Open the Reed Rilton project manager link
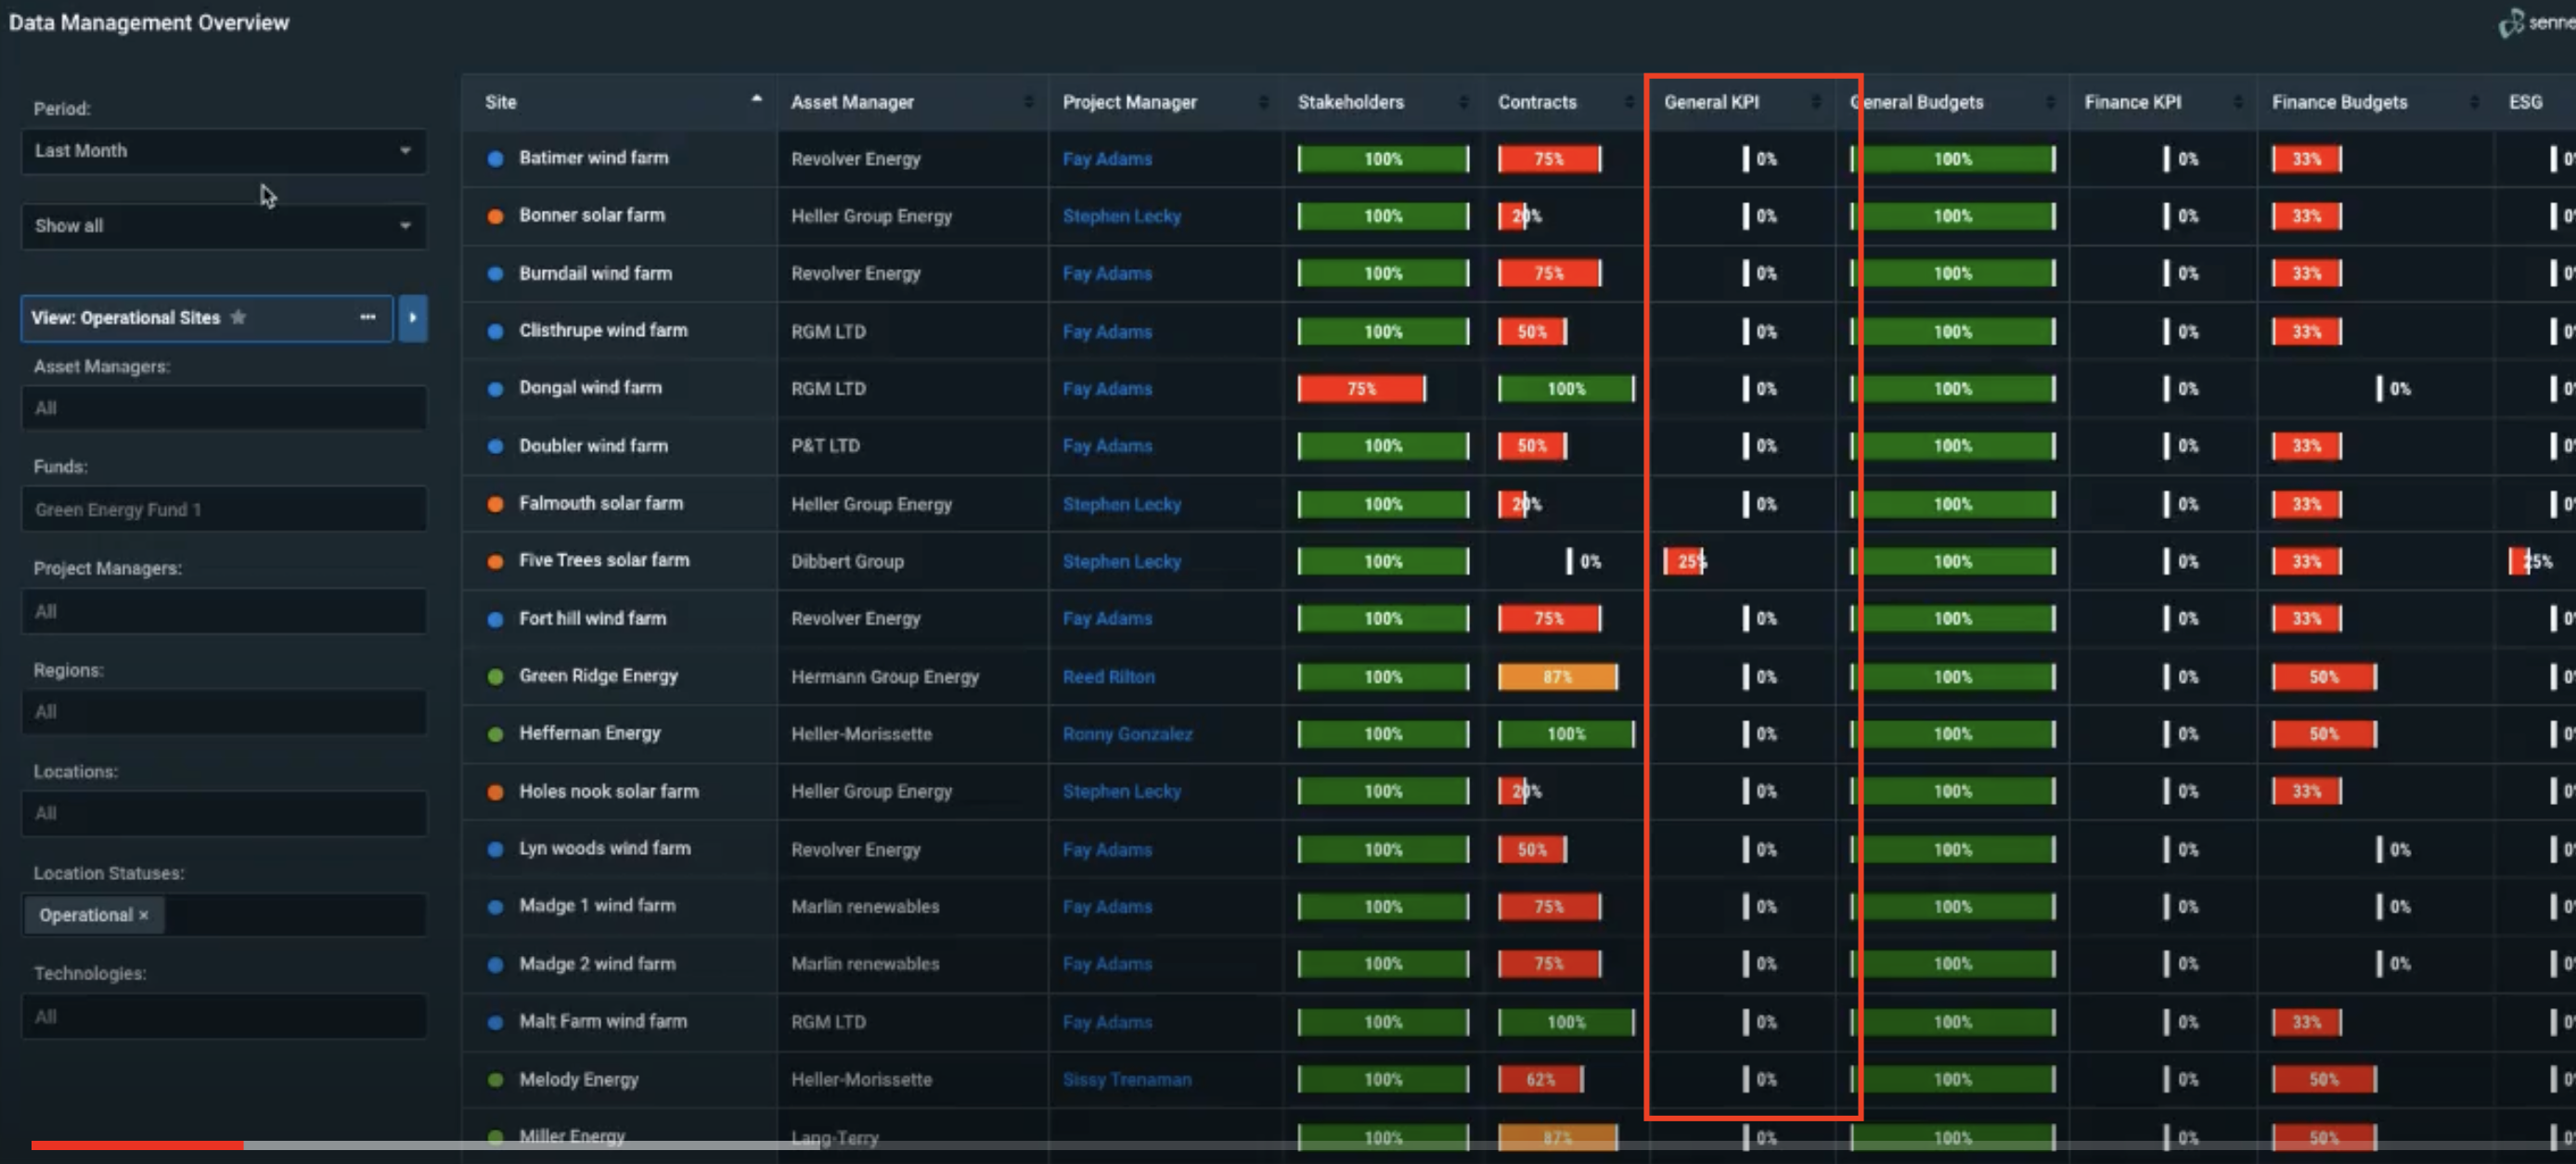Image resolution: width=2576 pixels, height=1164 pixels. [x=1108, y=677]
